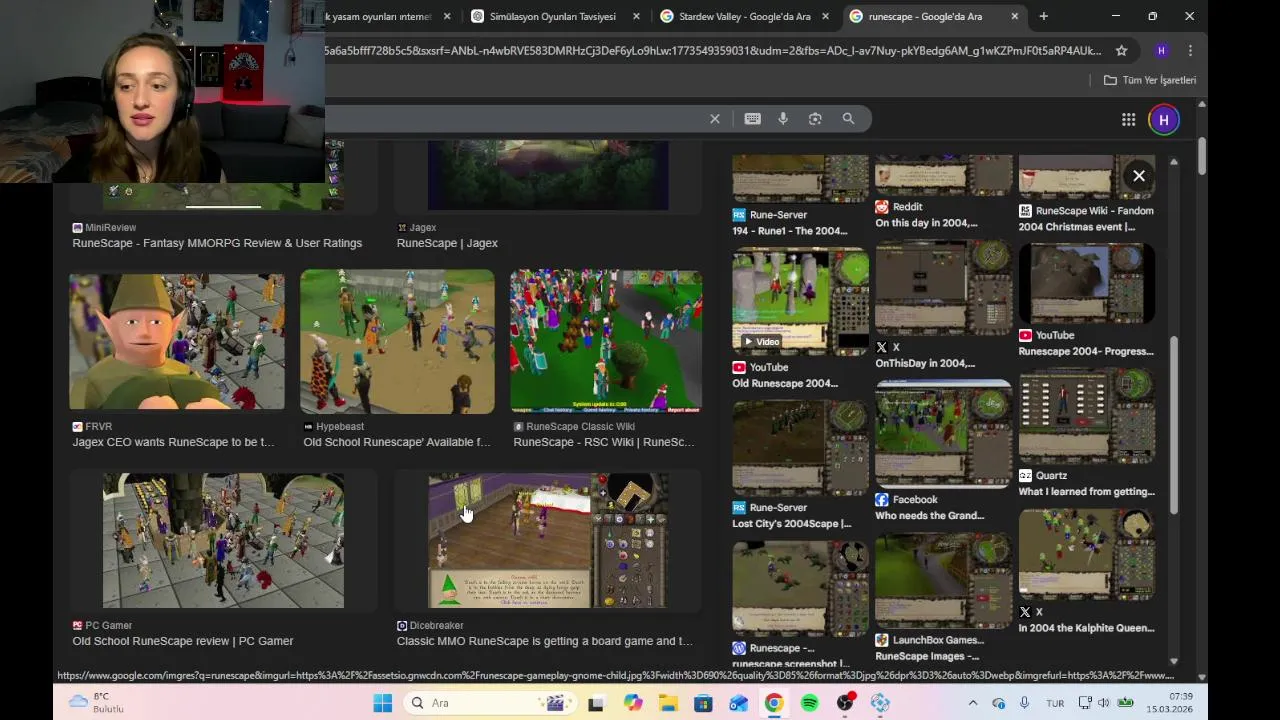Open a new browser tab
The width and height of the screenshot is (1280, 720).
click(x=1043, y=16)
